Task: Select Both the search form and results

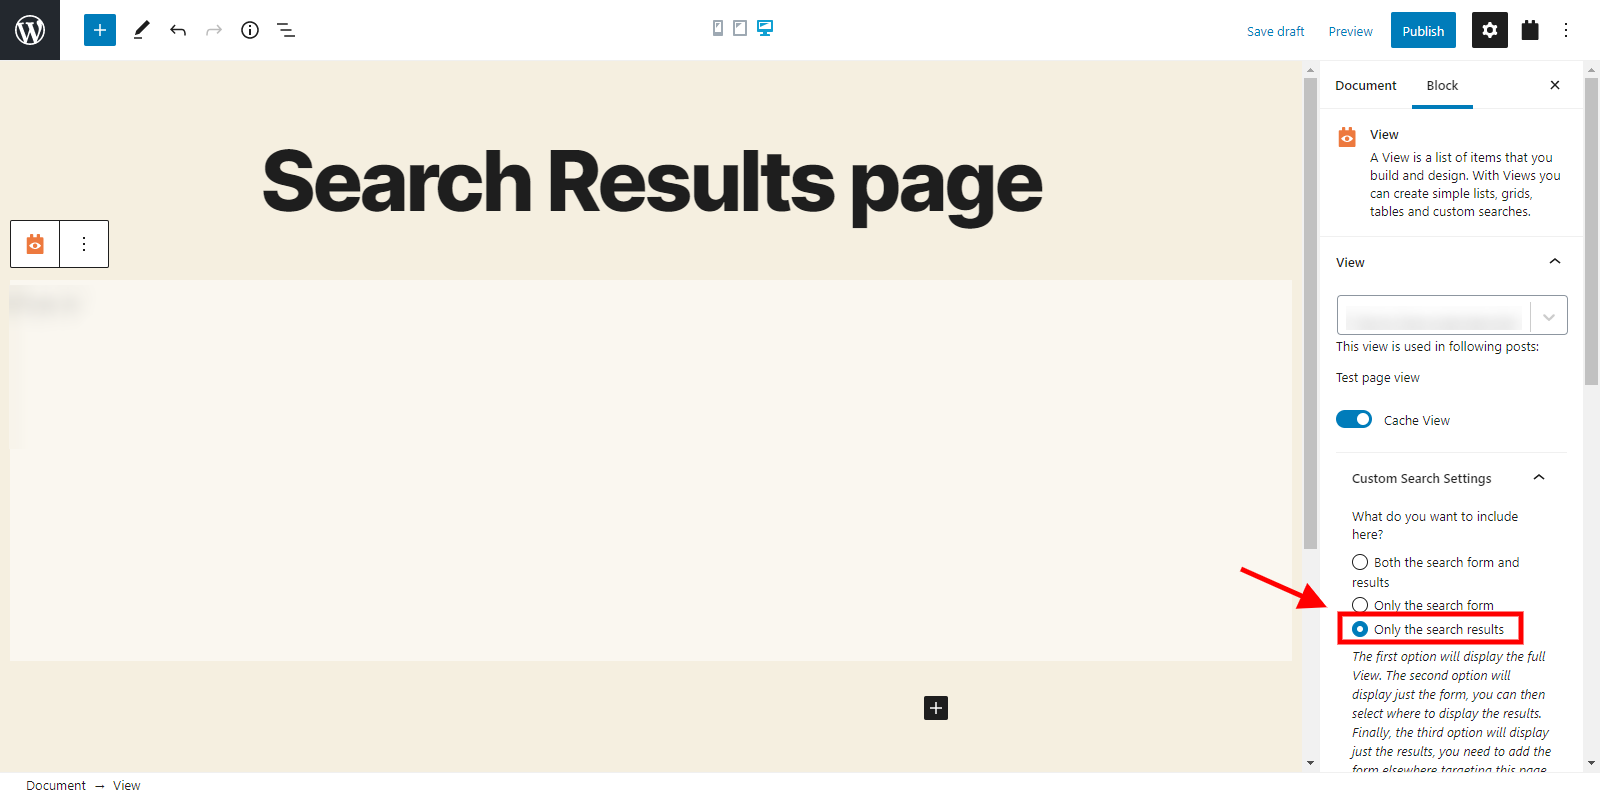Action: tap(1360, 562)
